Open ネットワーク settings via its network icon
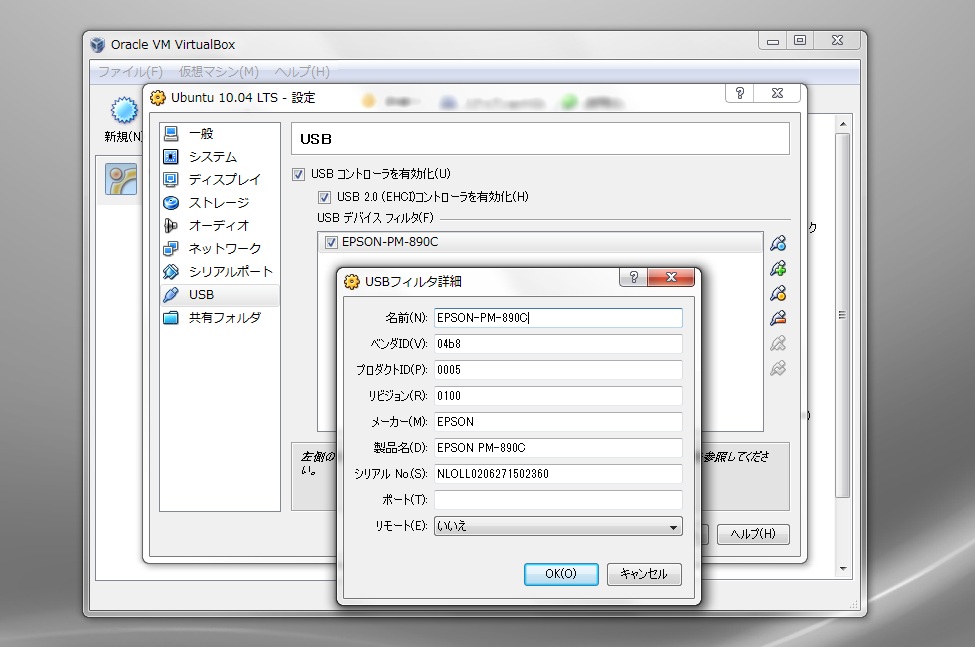Image resolution: width=975 pixels, height=647 pixels. tap(171, 249)
